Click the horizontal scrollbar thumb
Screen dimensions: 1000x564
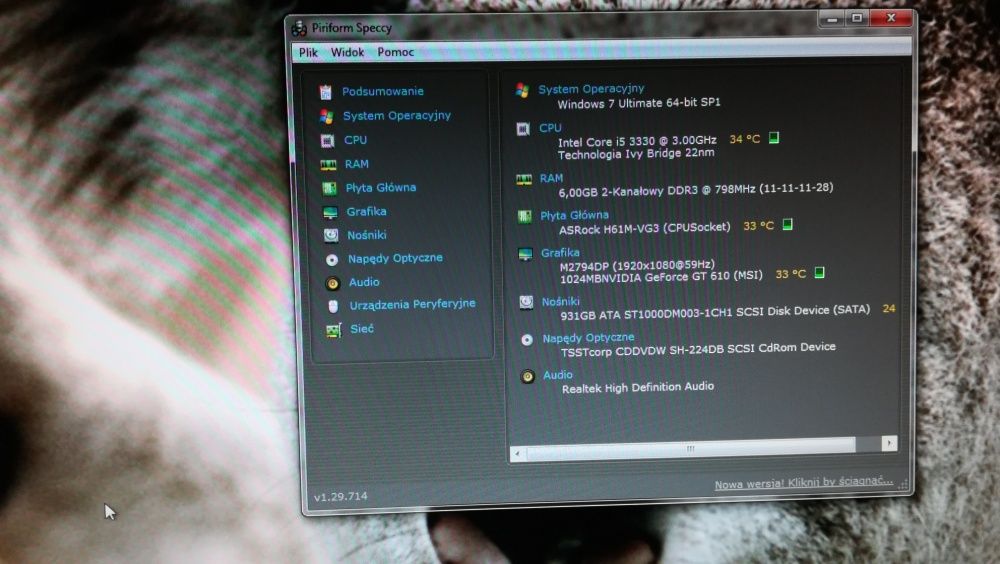(x=691, y=449)
